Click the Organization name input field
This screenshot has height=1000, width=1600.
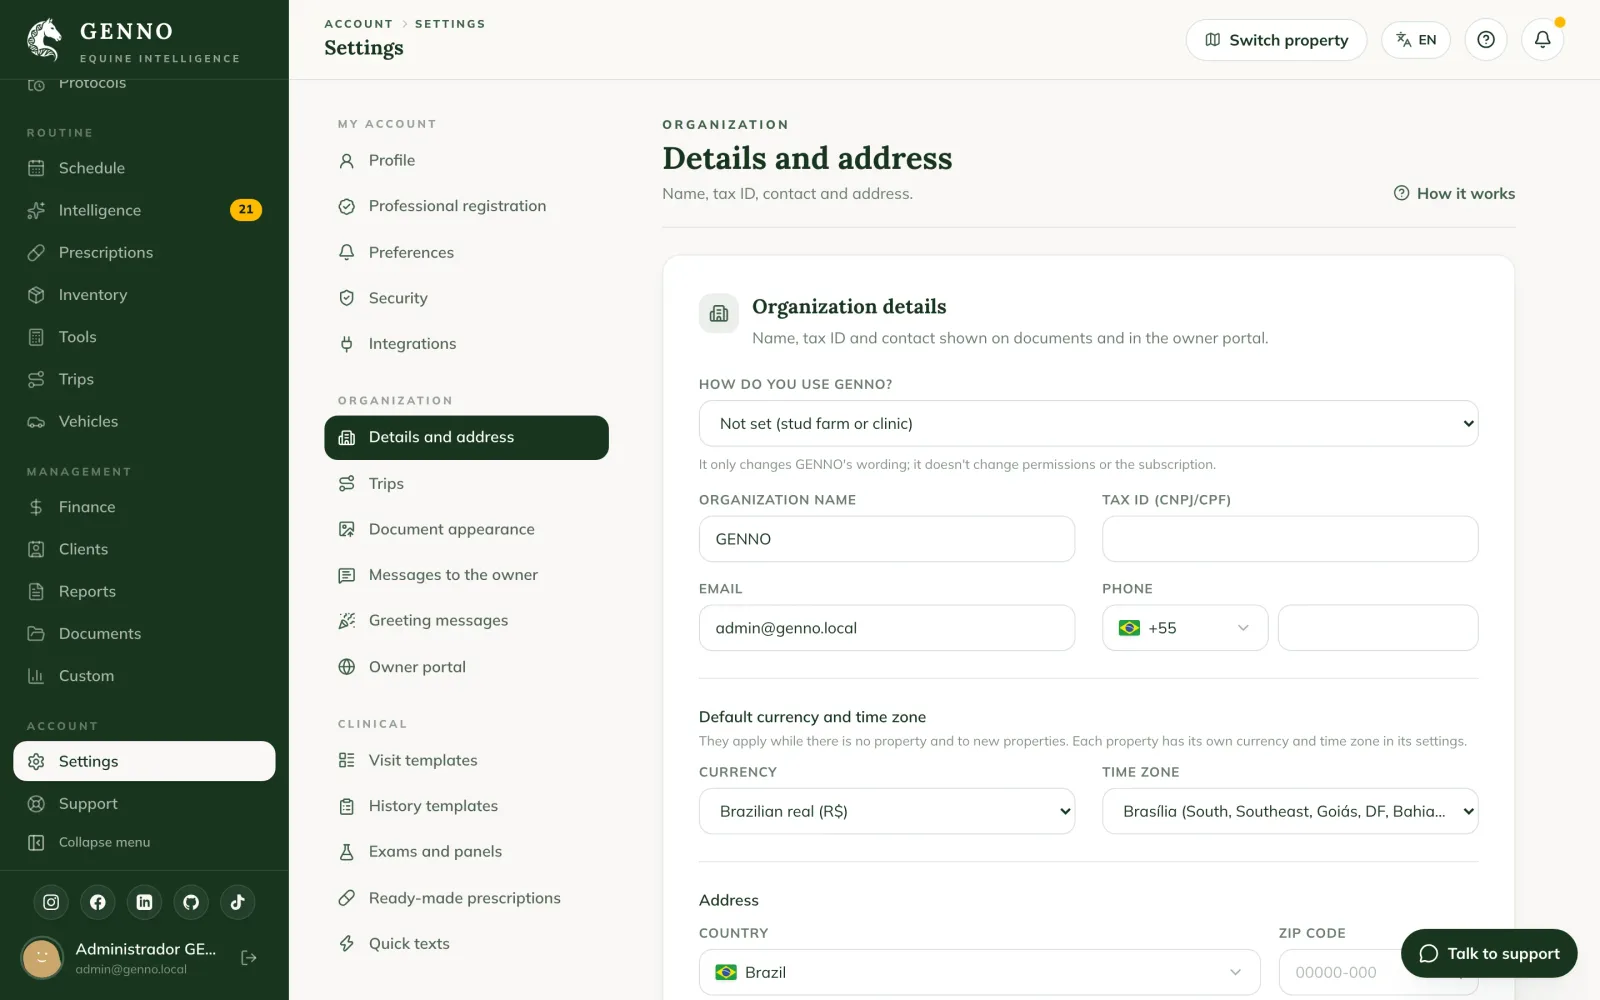coord(887,539)
